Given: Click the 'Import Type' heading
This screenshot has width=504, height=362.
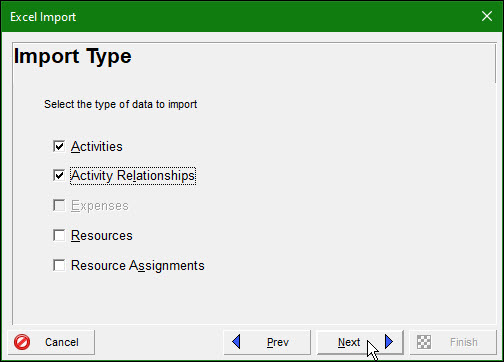Looking at the screenshot, I should 73,56.
